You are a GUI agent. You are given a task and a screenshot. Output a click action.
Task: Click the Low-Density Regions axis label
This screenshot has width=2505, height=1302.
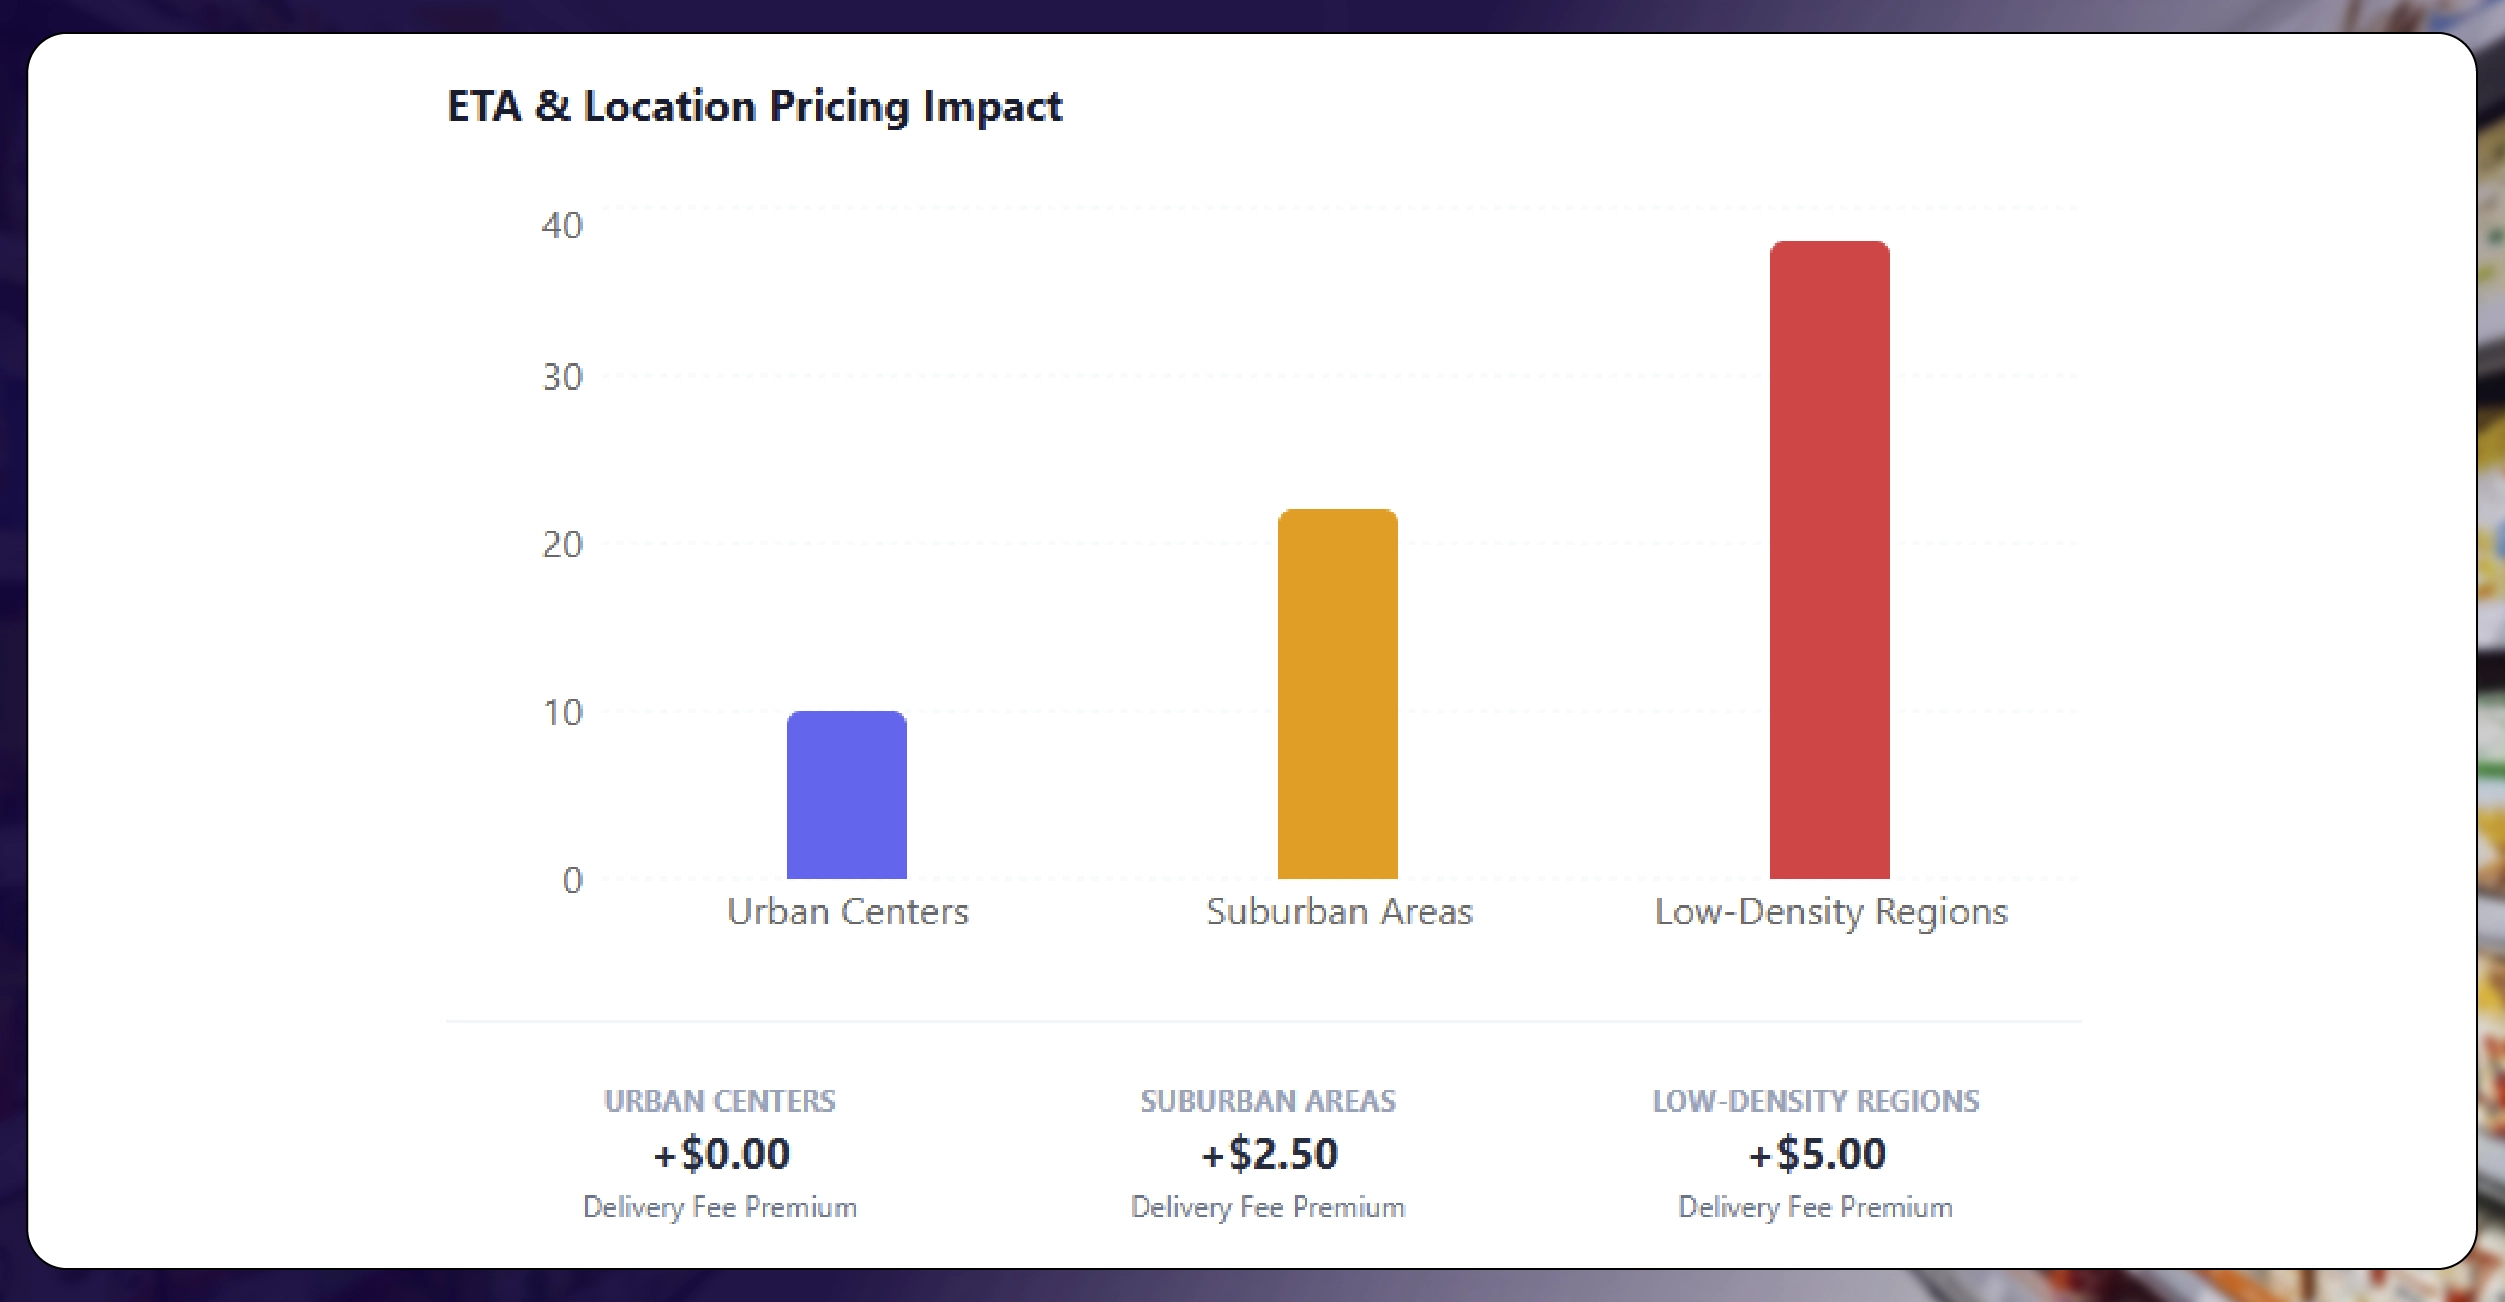pyautogui.click(x=1830, y=911)
